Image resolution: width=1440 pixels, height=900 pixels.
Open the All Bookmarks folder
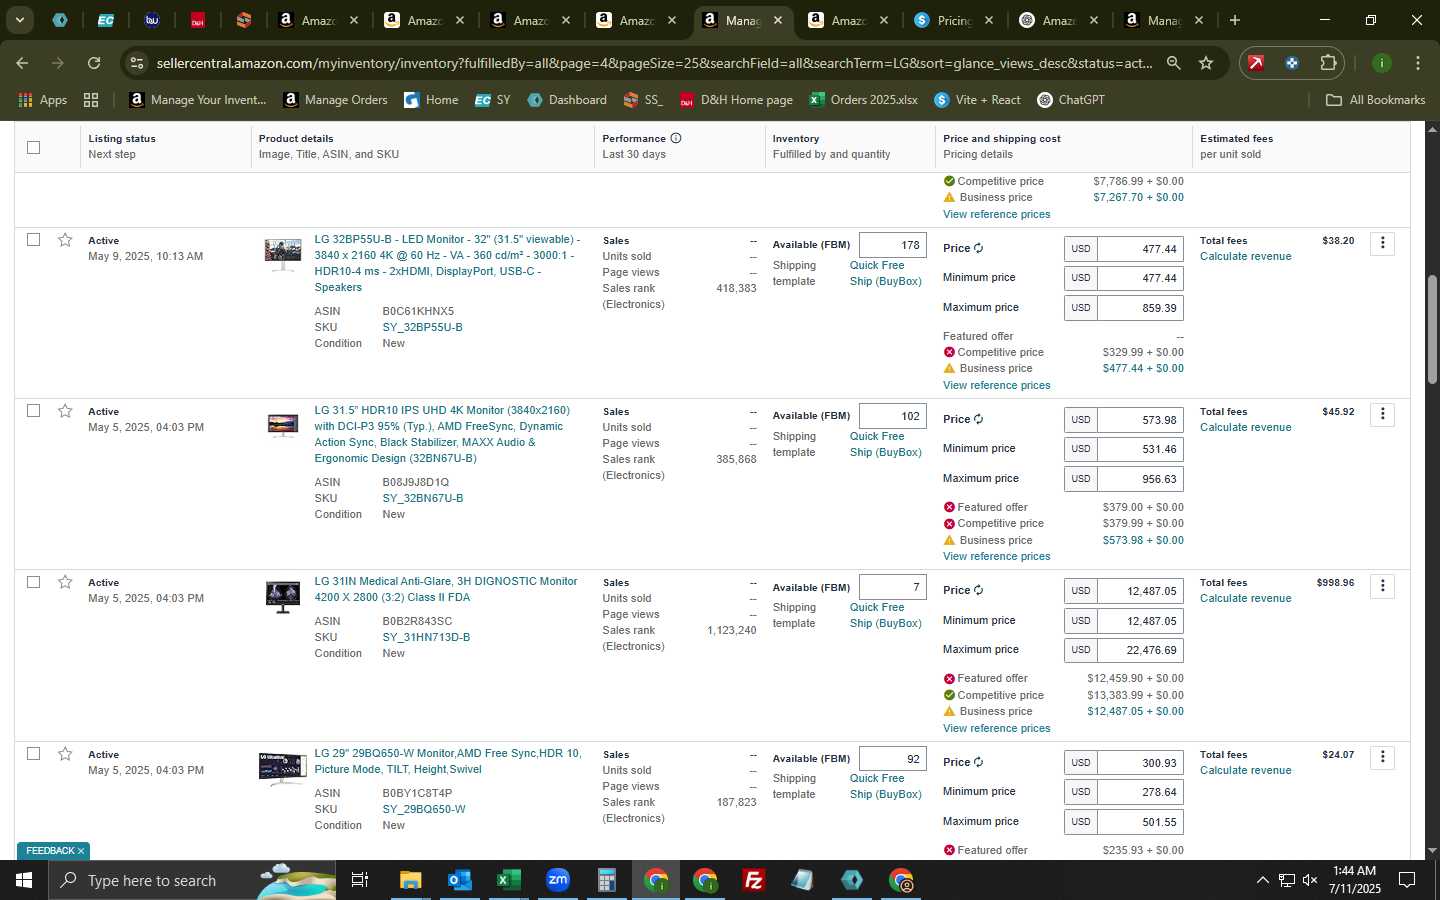(1375, 100)
